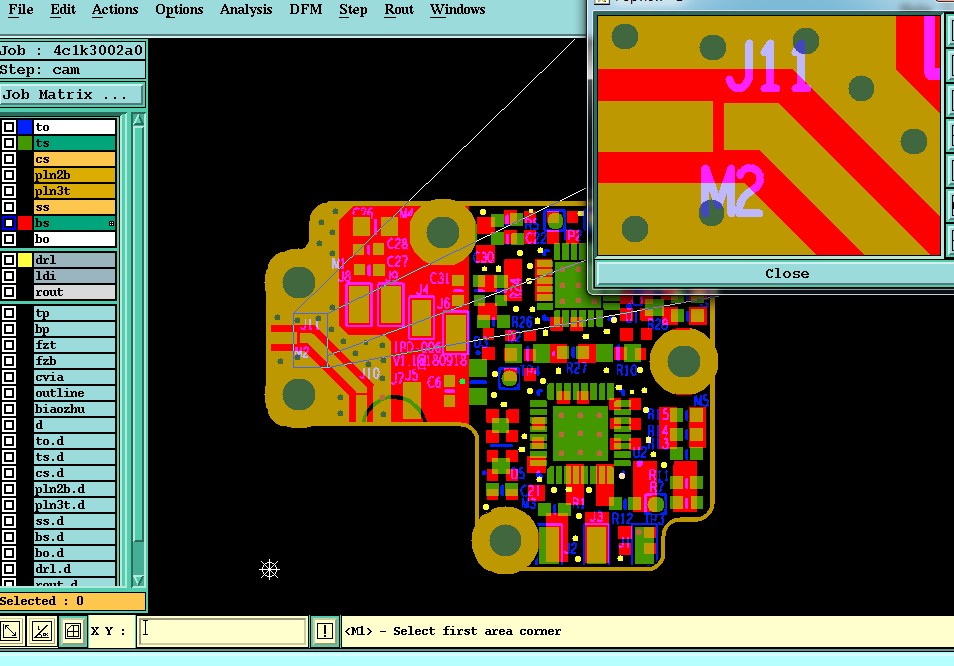
Task: Open the Rout menu
Action: click(399, 10)
